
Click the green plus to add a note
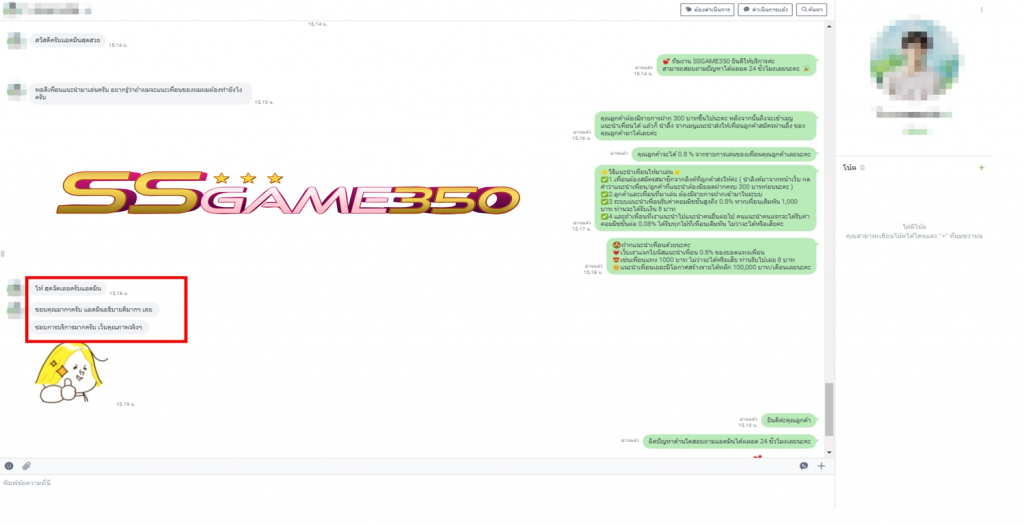981,168
